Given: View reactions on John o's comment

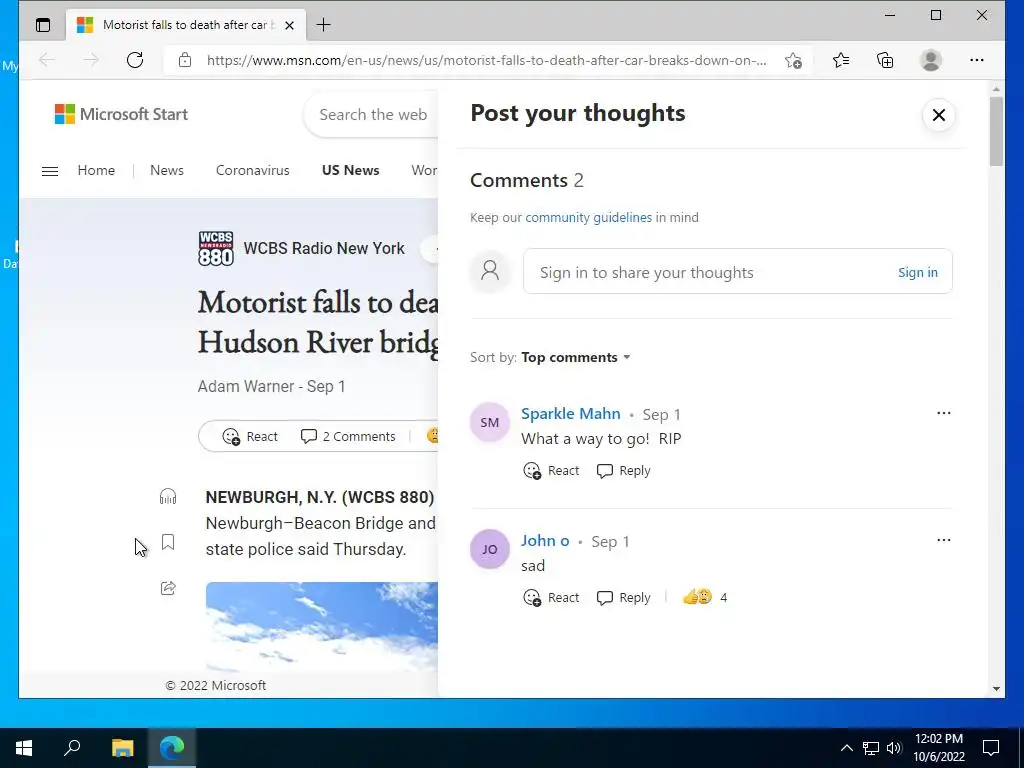Looking at the screenshot, I should 705,597.
